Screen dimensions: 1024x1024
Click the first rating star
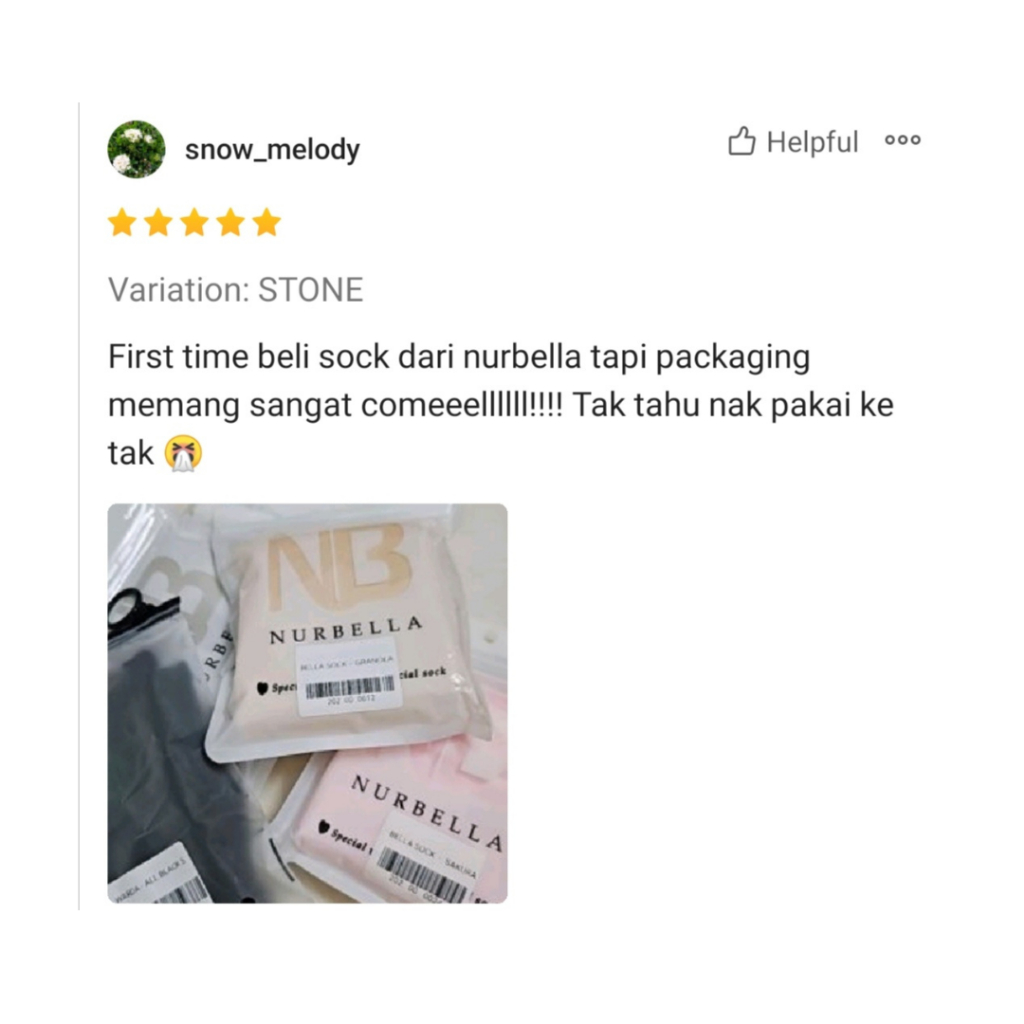pos(122,222)
